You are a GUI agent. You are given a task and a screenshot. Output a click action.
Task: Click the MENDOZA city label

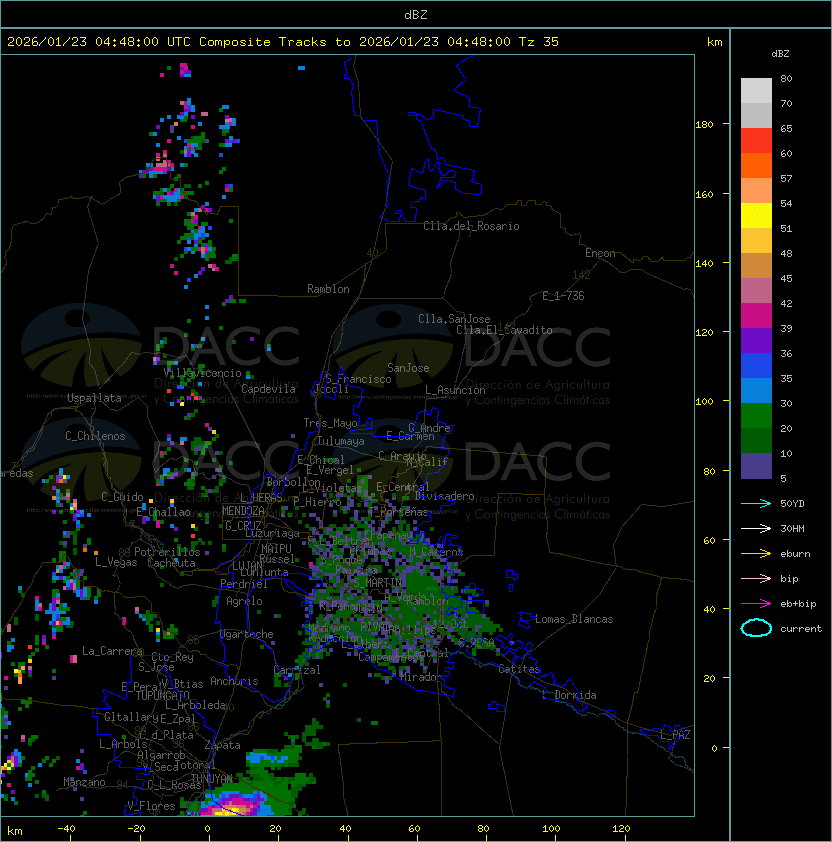(243, 511)
